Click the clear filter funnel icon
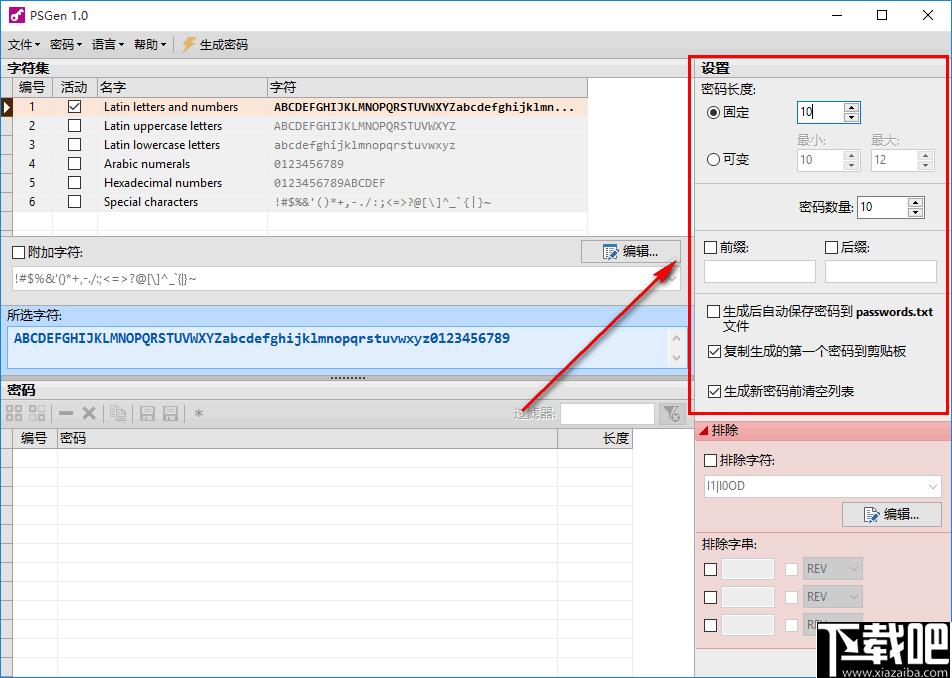This screenshot has height=678, width=952. pos(671,413)
